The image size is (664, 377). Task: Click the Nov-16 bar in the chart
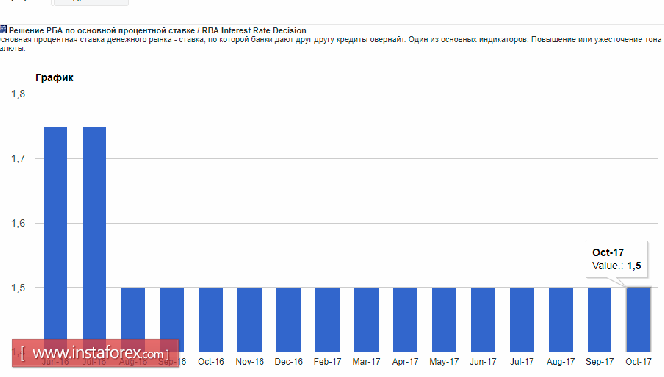pos(249,320)
